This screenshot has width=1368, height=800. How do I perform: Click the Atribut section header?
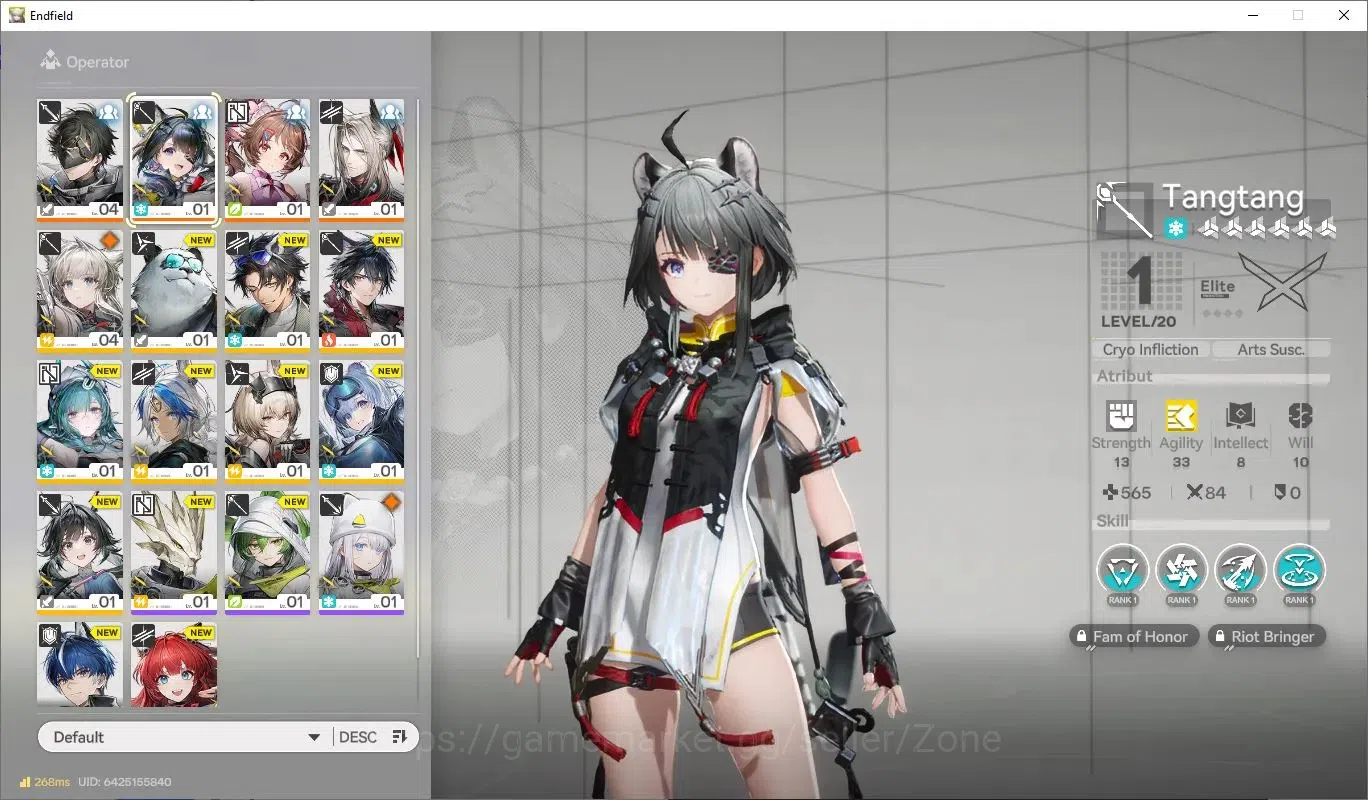1124,376
